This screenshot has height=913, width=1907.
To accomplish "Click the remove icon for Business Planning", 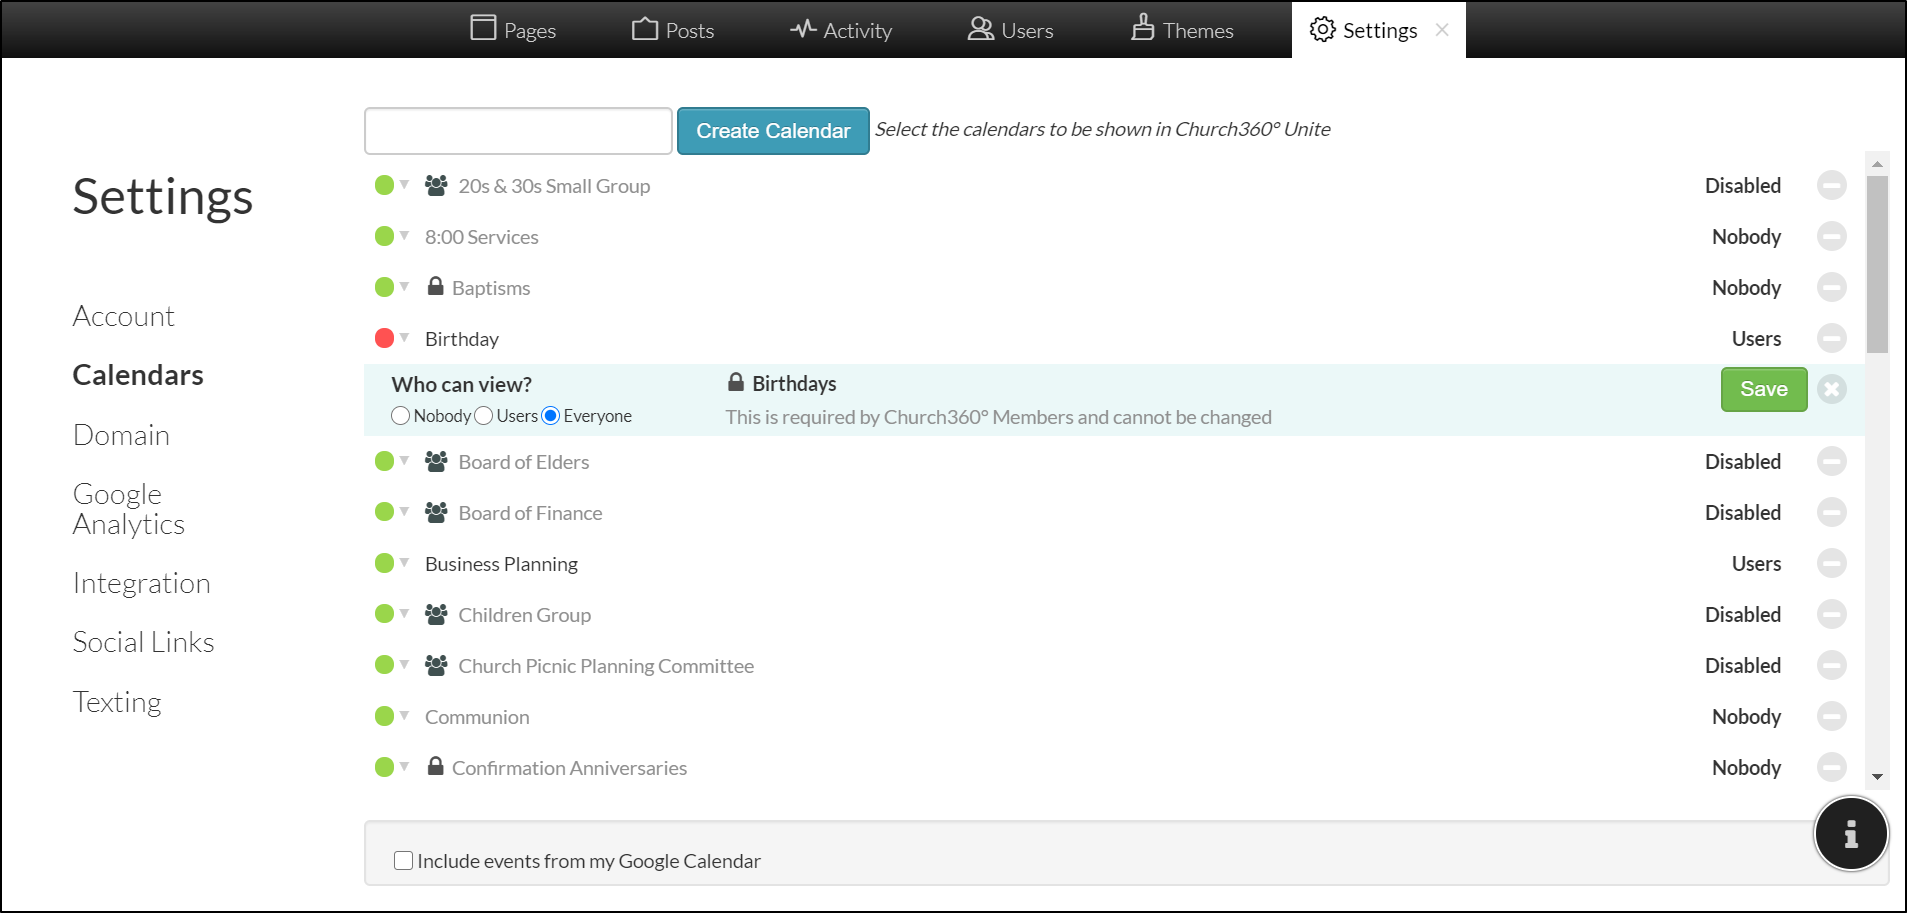I will click(x=1831, y=564).
